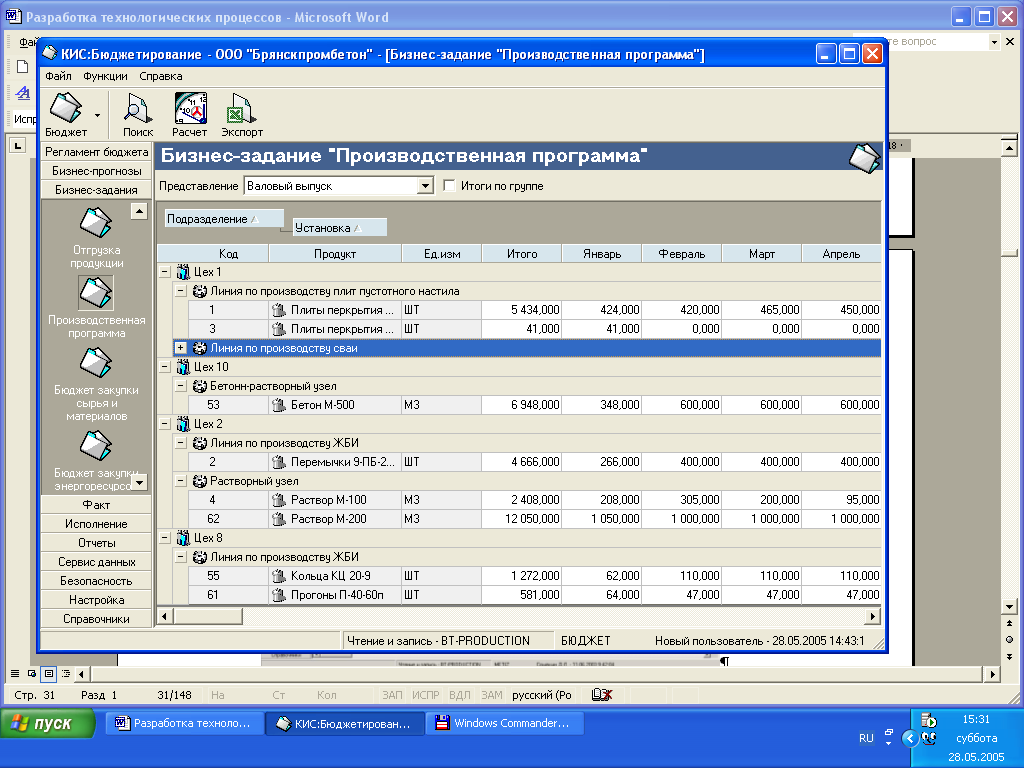Open the Справка menu
The height and width of the screenshot is (768, 1024).
pyautogui.click(x=161, y=76)
